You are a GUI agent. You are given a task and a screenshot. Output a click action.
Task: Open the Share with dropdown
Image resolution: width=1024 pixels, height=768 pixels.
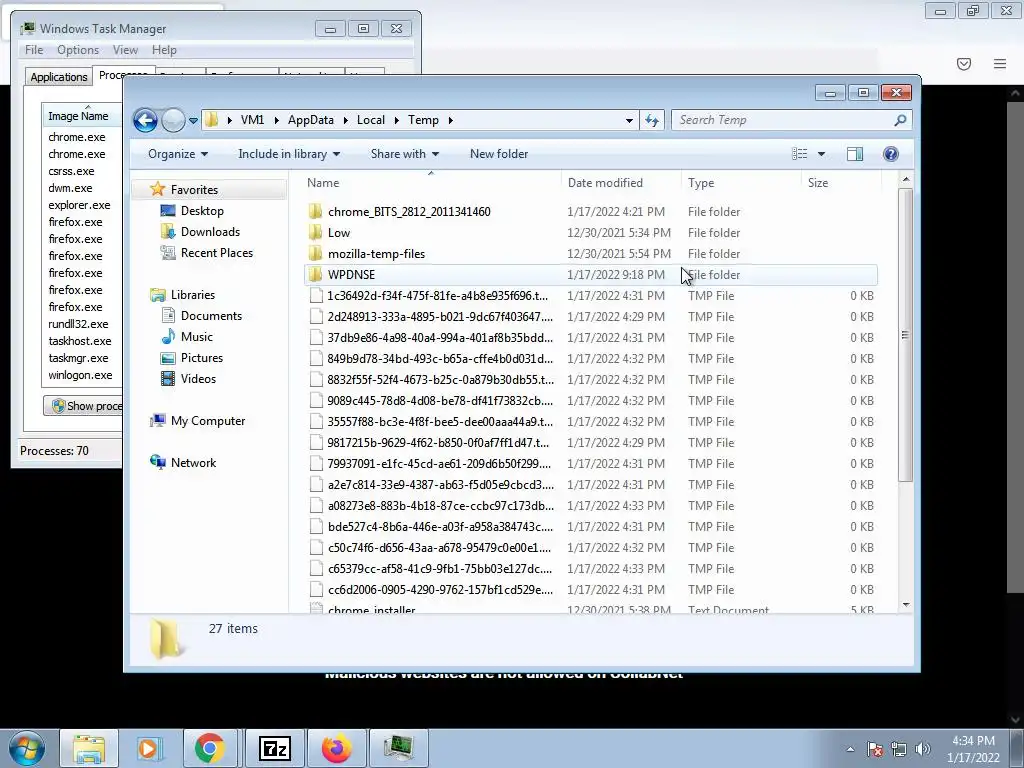click(x=404, y=154)
